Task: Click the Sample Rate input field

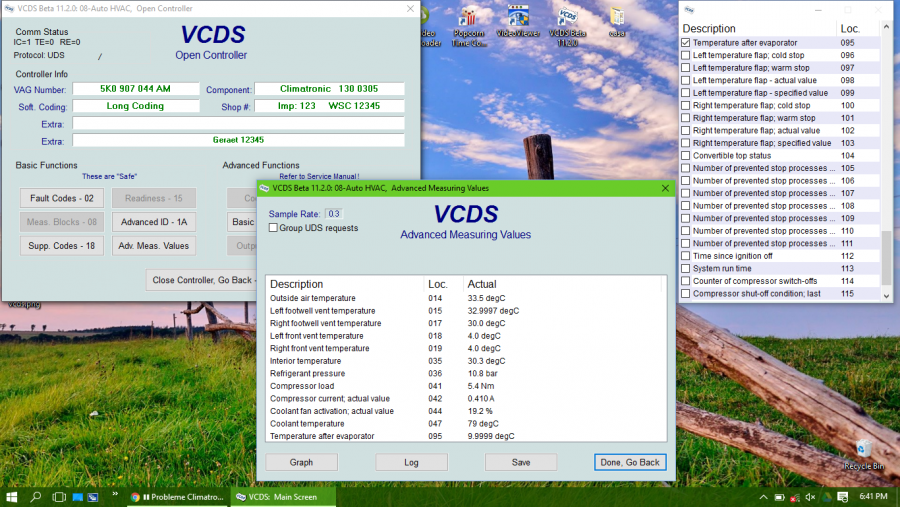Action: point(333,214)
